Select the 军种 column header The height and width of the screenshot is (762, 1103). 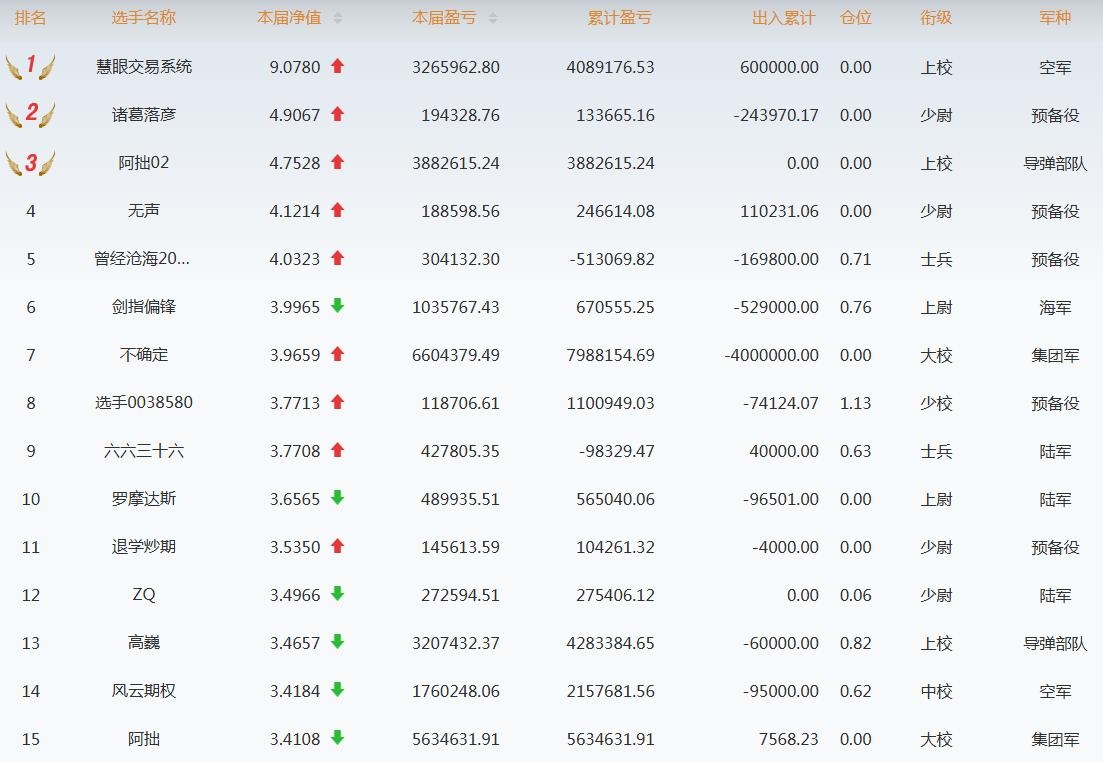1054,18
